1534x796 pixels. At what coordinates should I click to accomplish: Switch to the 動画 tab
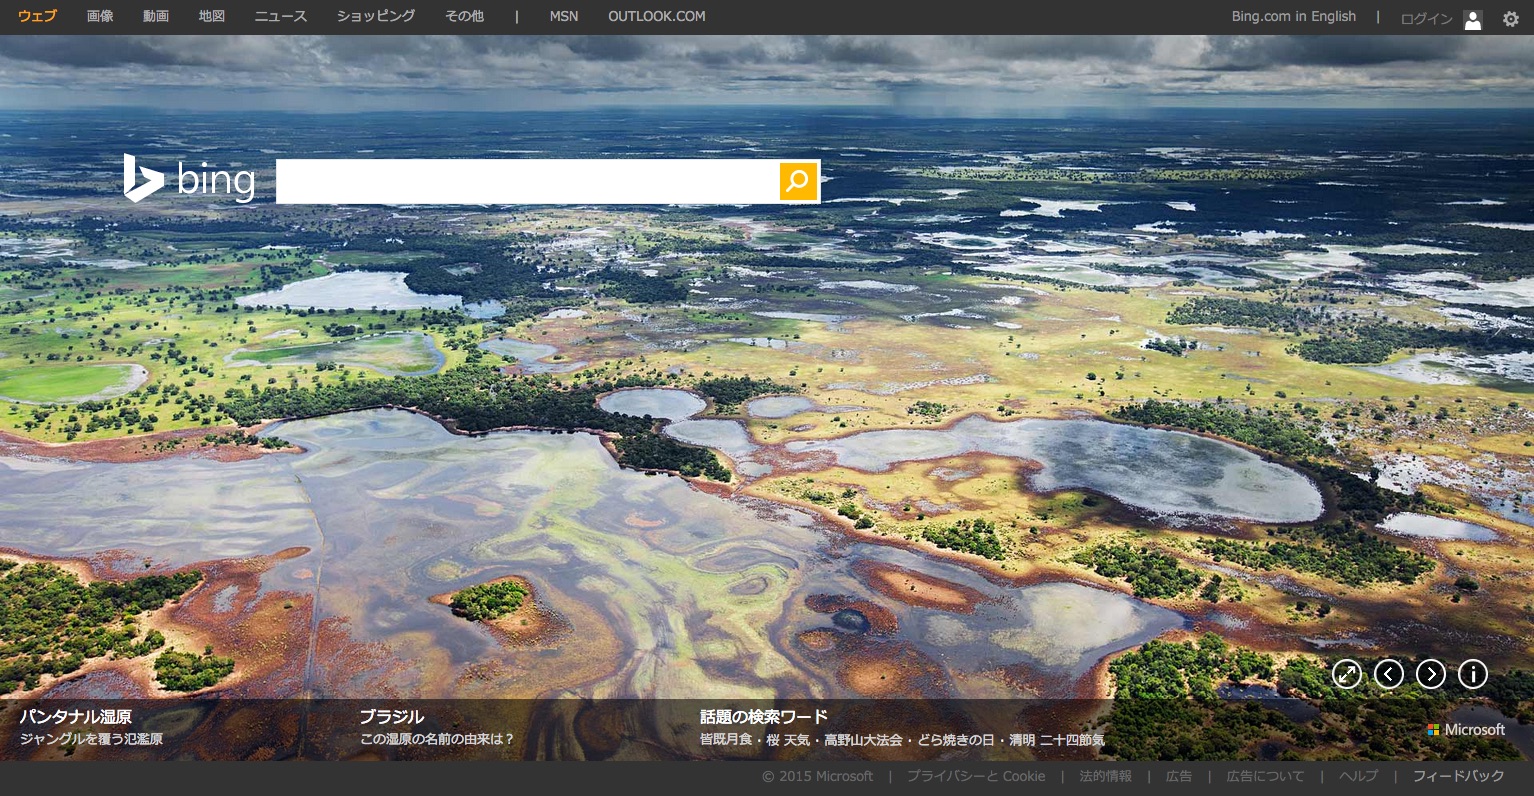point(156,16)
